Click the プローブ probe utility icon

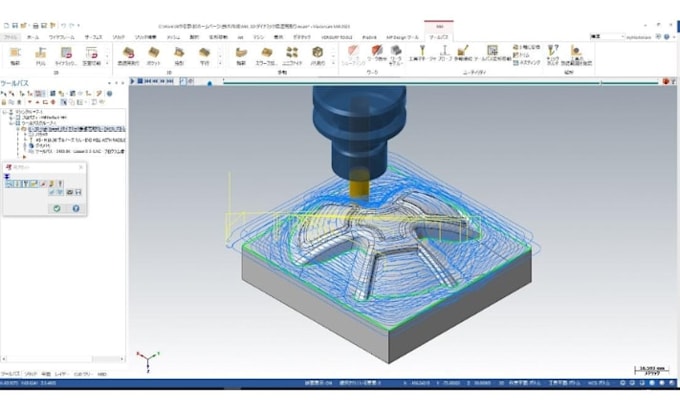pyautogui.click(x=445, y=54)
